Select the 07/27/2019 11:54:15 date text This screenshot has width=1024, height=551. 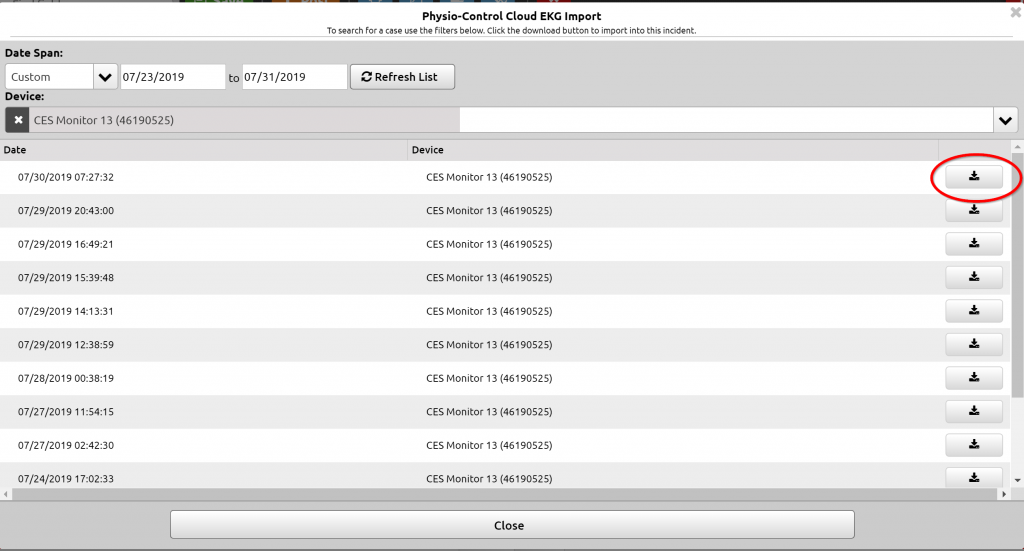tap(66, 412)
